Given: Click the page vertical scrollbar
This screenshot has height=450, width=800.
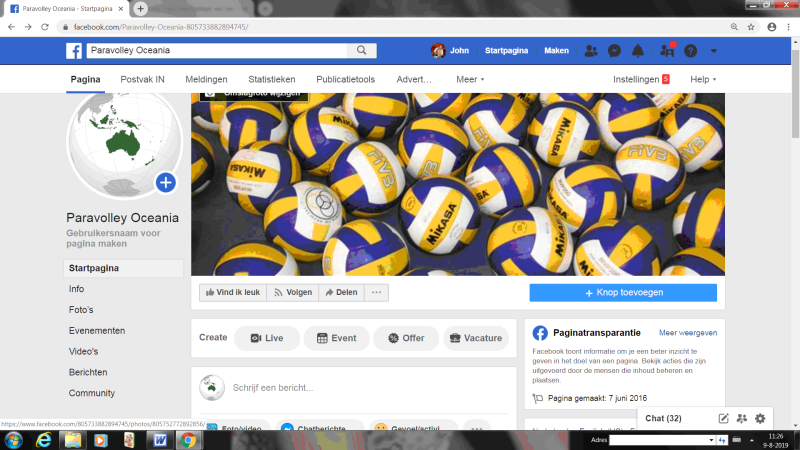Looking at the screenshot, I should coord(795,94).
